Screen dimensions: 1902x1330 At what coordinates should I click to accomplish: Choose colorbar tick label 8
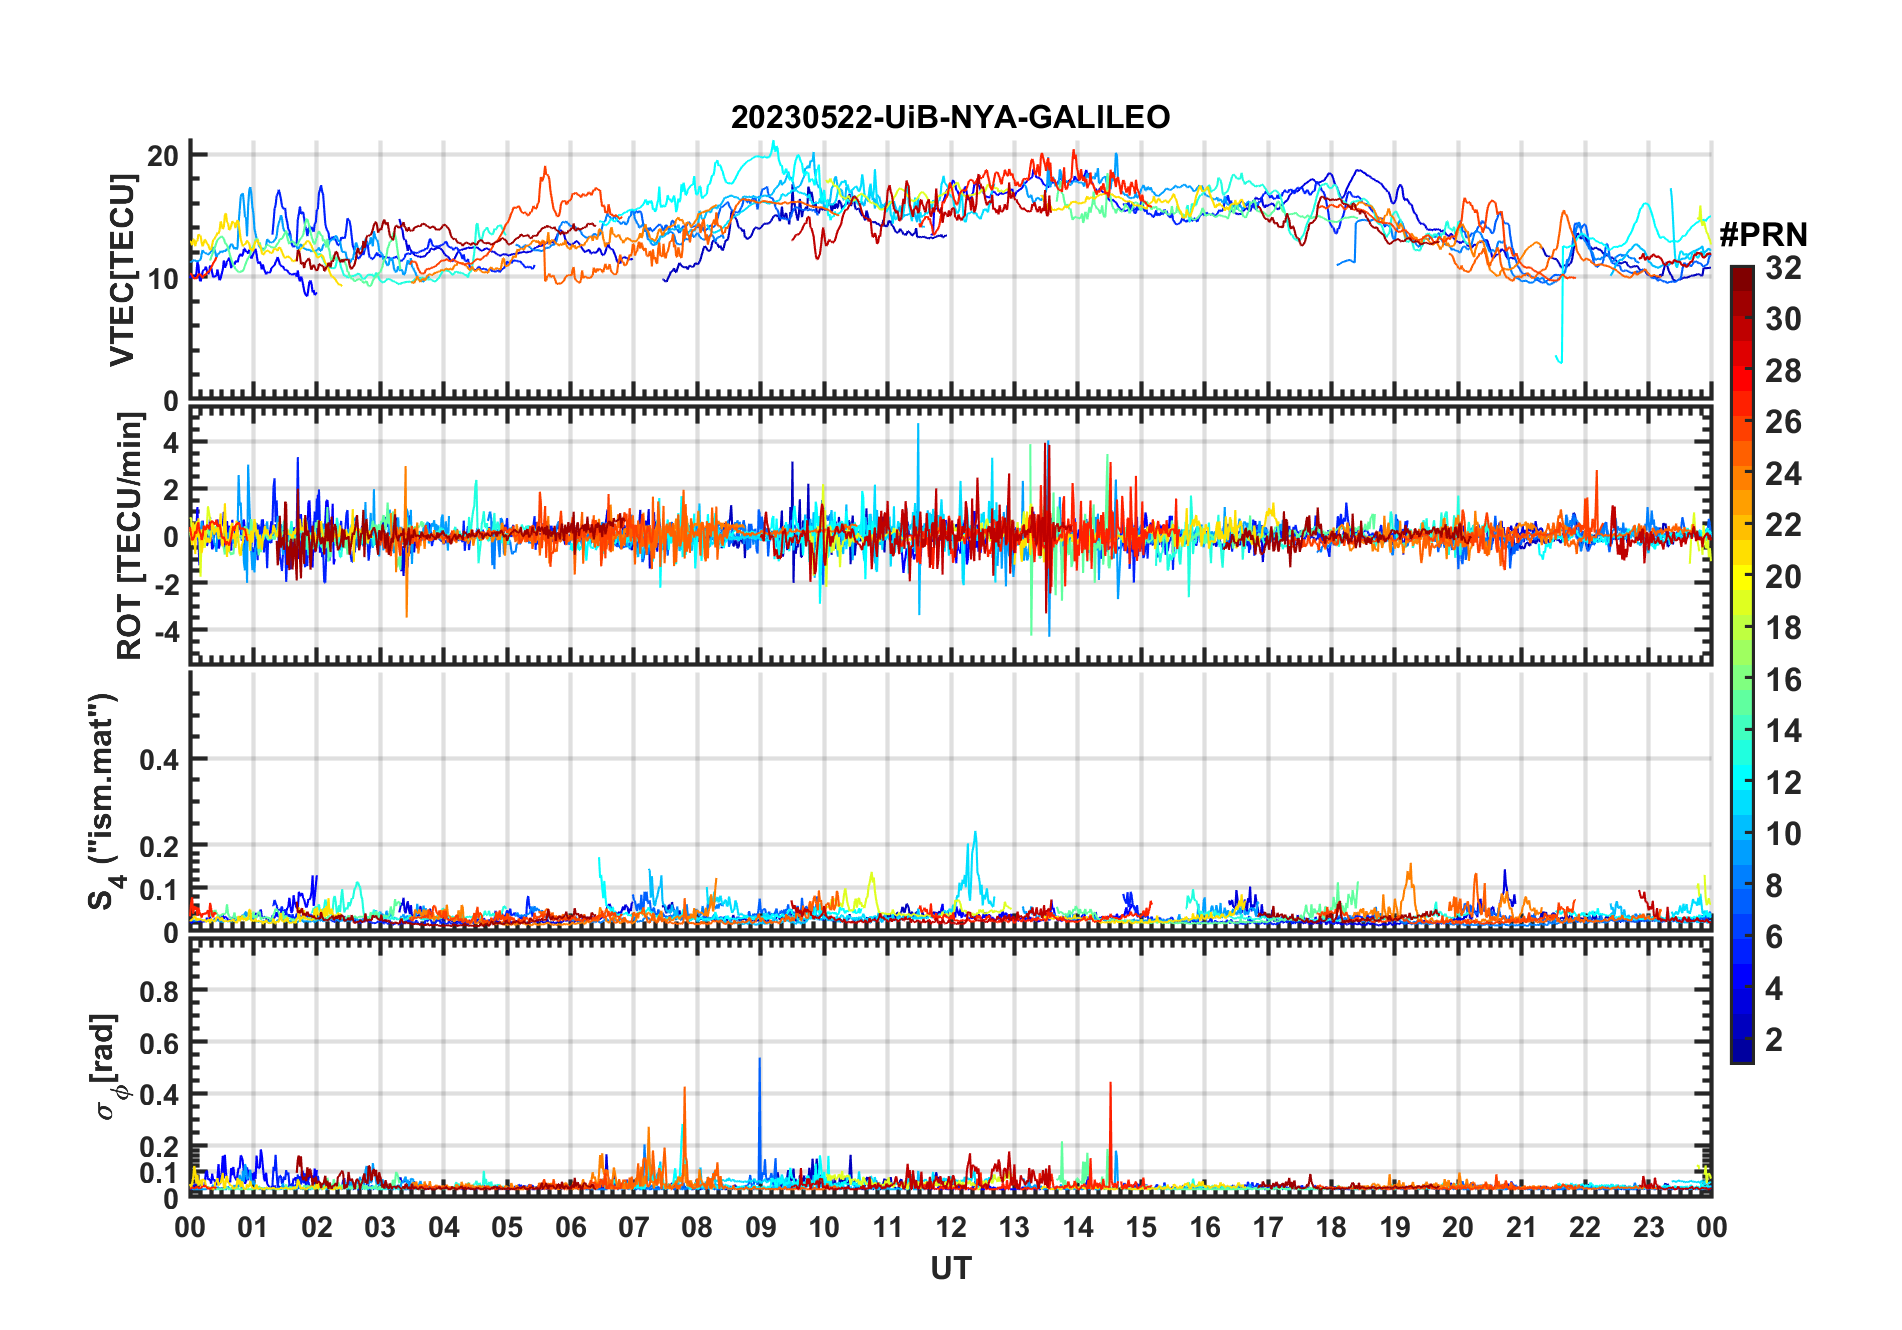pos(1774,885)
